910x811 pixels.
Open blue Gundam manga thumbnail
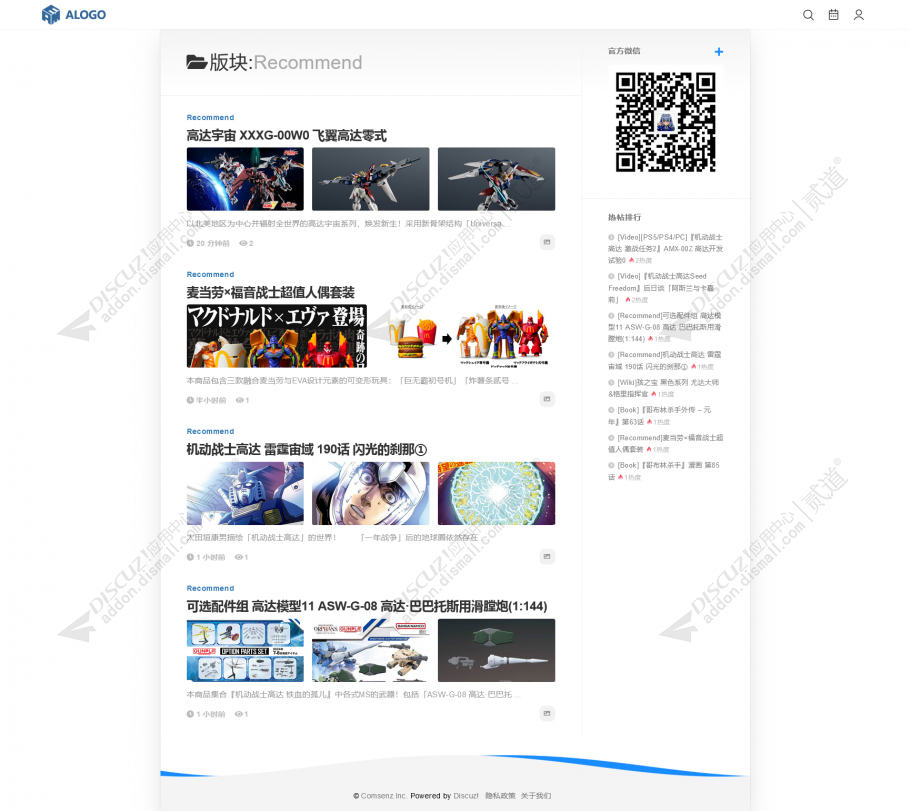pos(245,493)
